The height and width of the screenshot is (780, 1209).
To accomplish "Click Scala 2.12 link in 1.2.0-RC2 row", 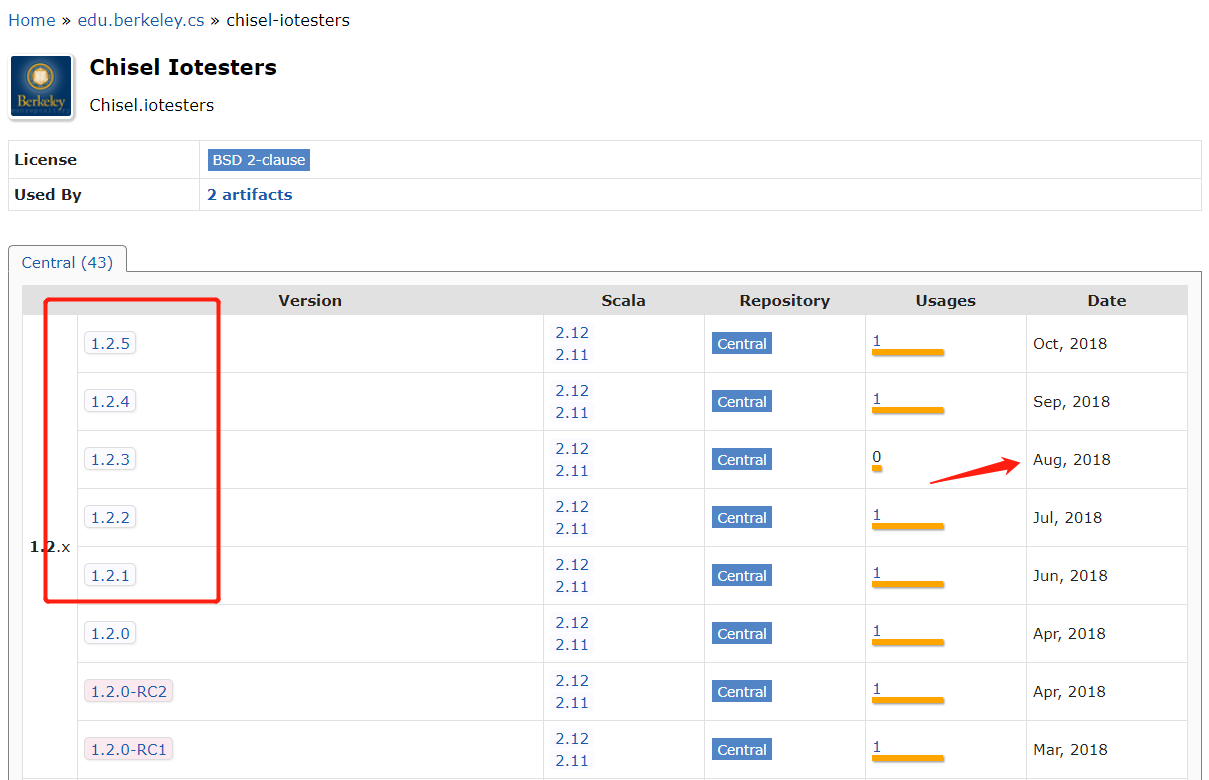I will tap(572, 681).
